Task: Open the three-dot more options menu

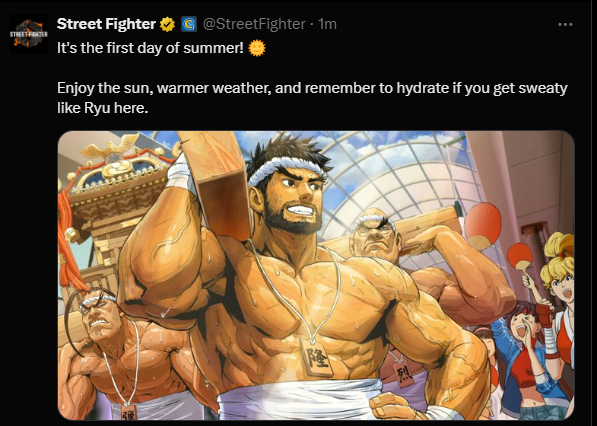Action: (x=565, y=24)
